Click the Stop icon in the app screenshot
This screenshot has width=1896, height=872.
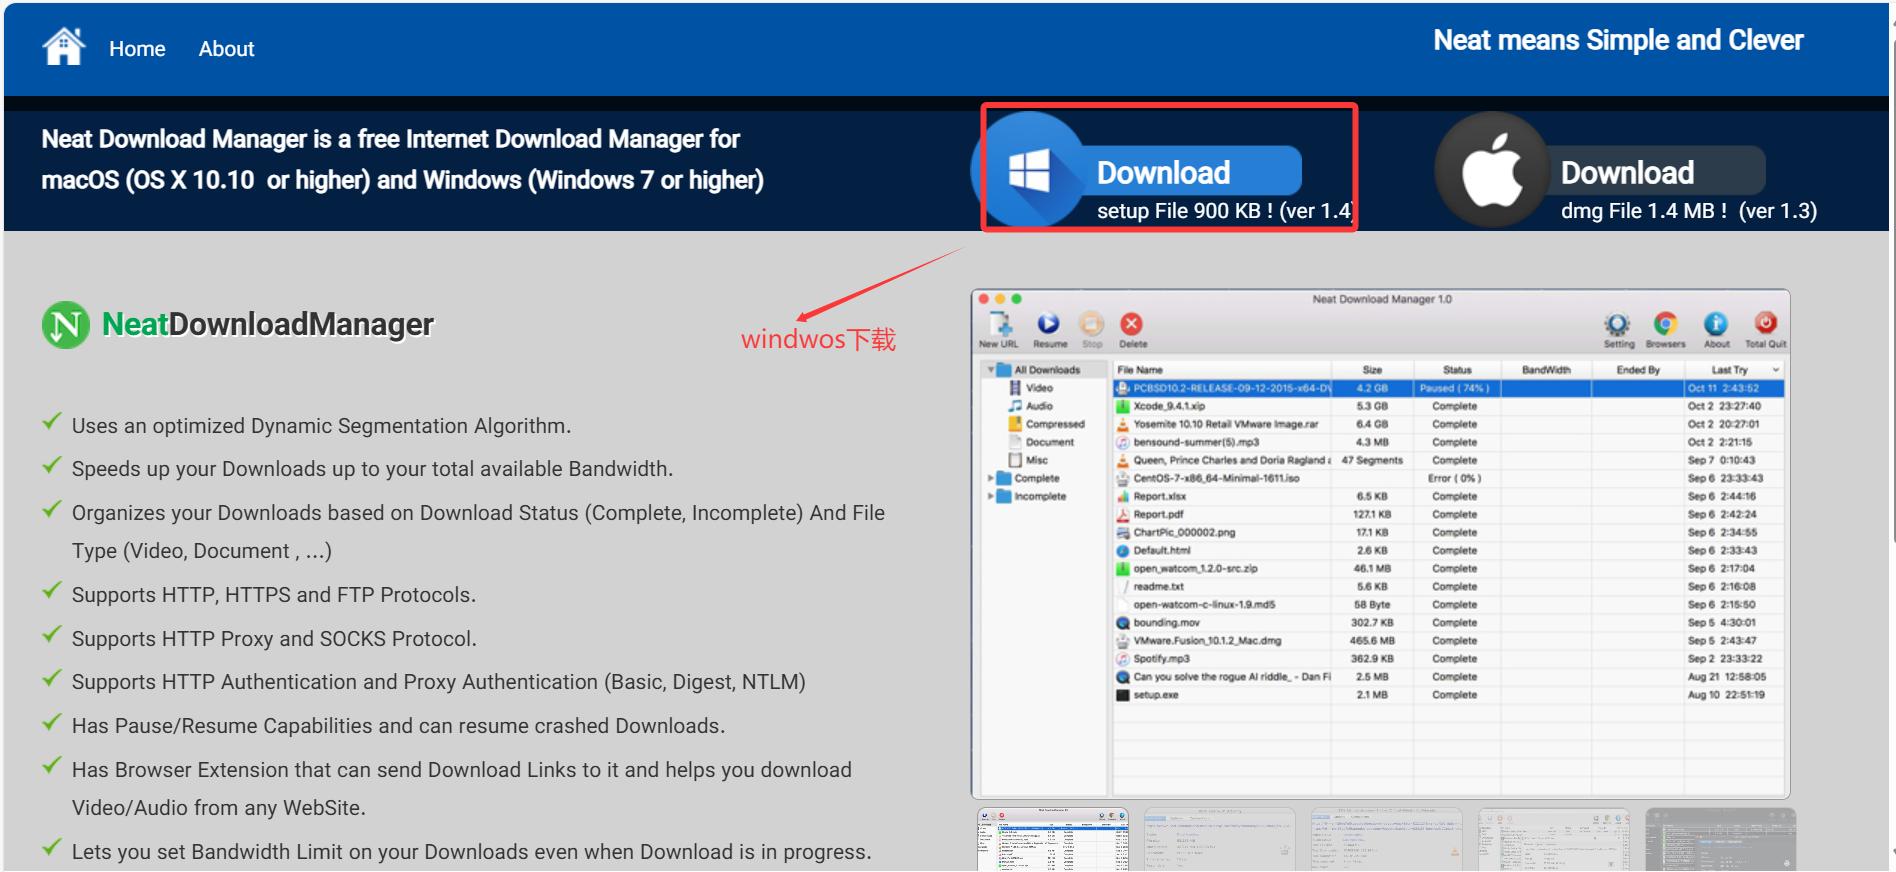pyautogui.click(x=1091, y=323)
